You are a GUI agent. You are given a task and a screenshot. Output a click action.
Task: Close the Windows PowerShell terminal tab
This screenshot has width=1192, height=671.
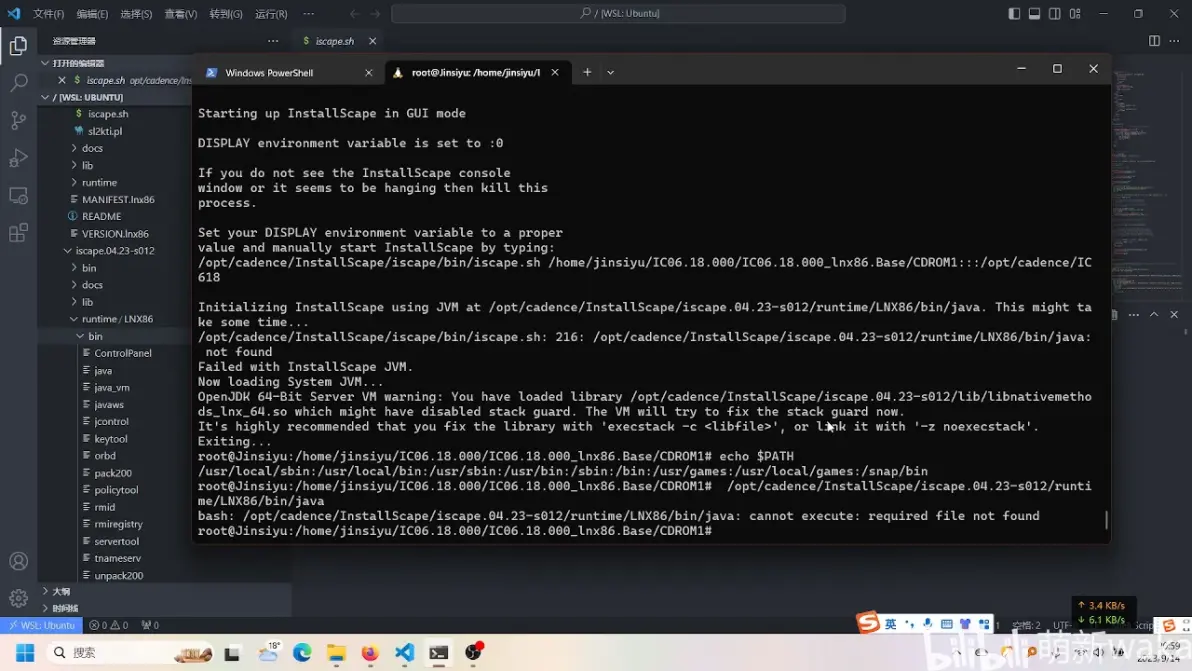coord(369,73)
